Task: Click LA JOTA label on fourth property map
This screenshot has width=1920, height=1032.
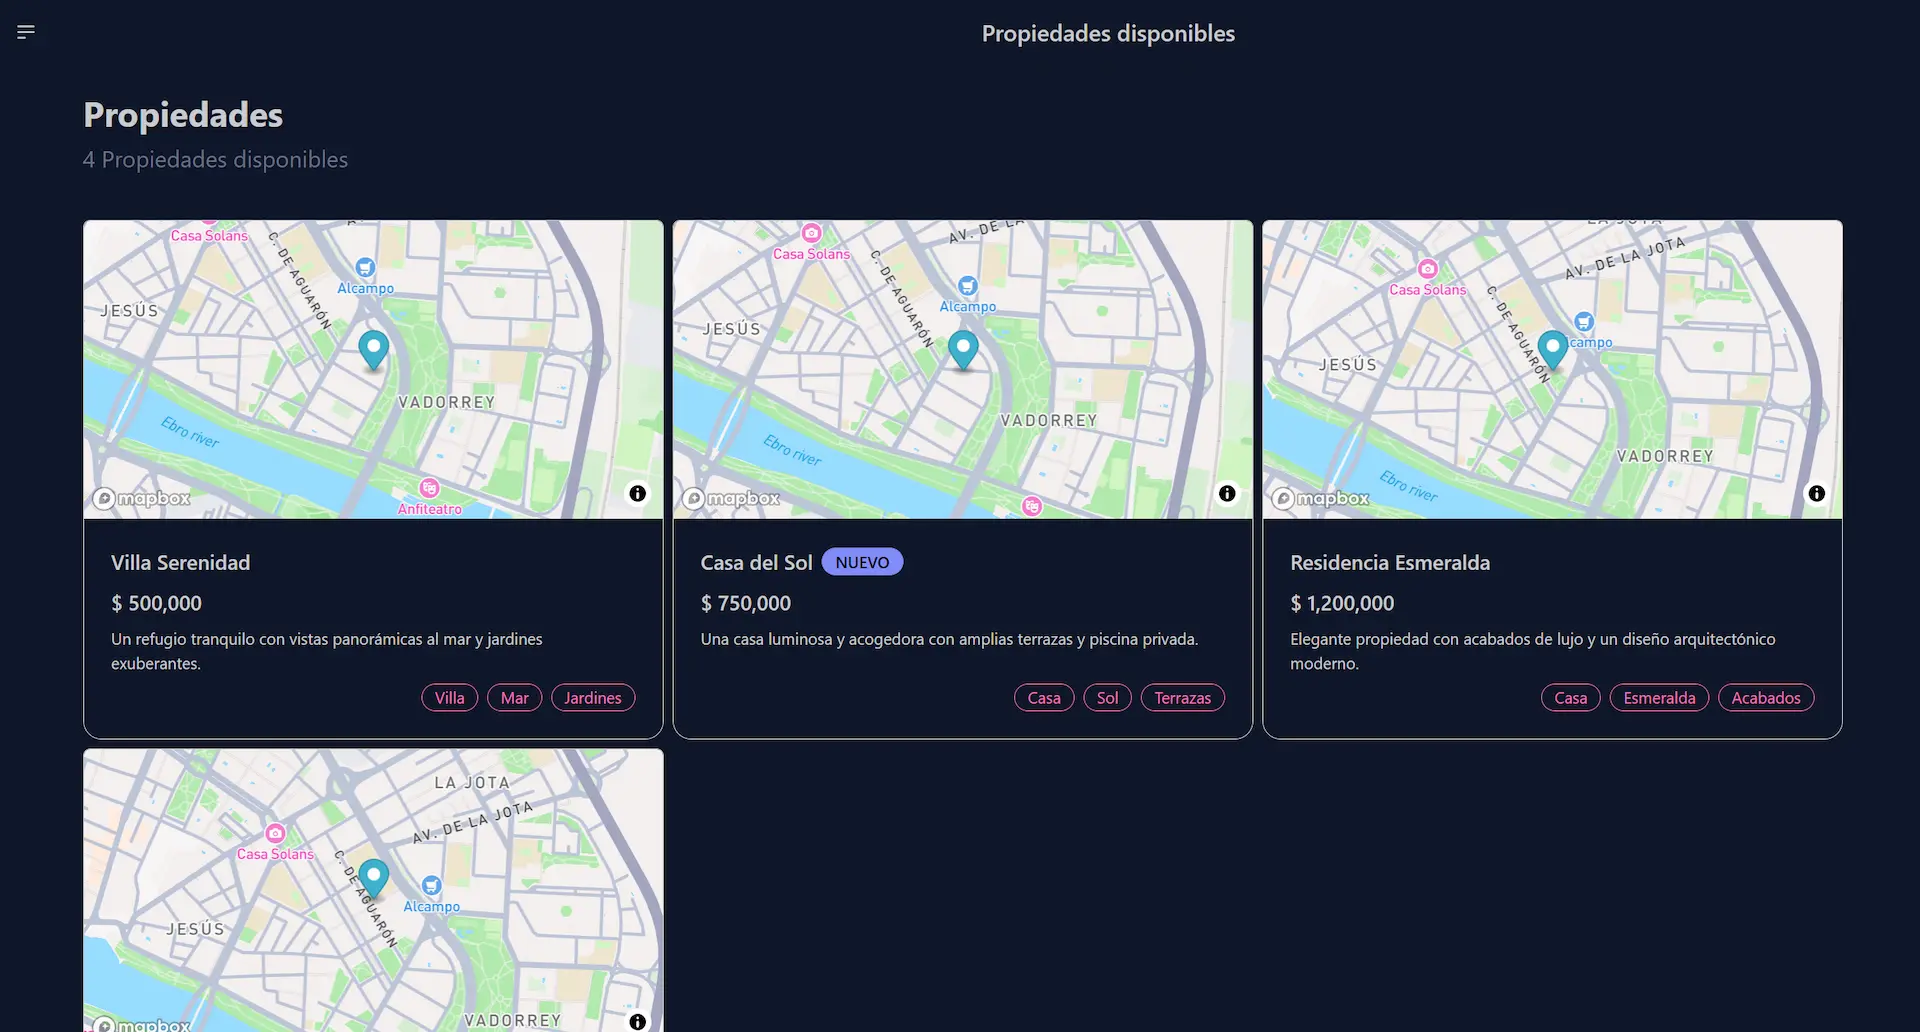Action: 472,782
